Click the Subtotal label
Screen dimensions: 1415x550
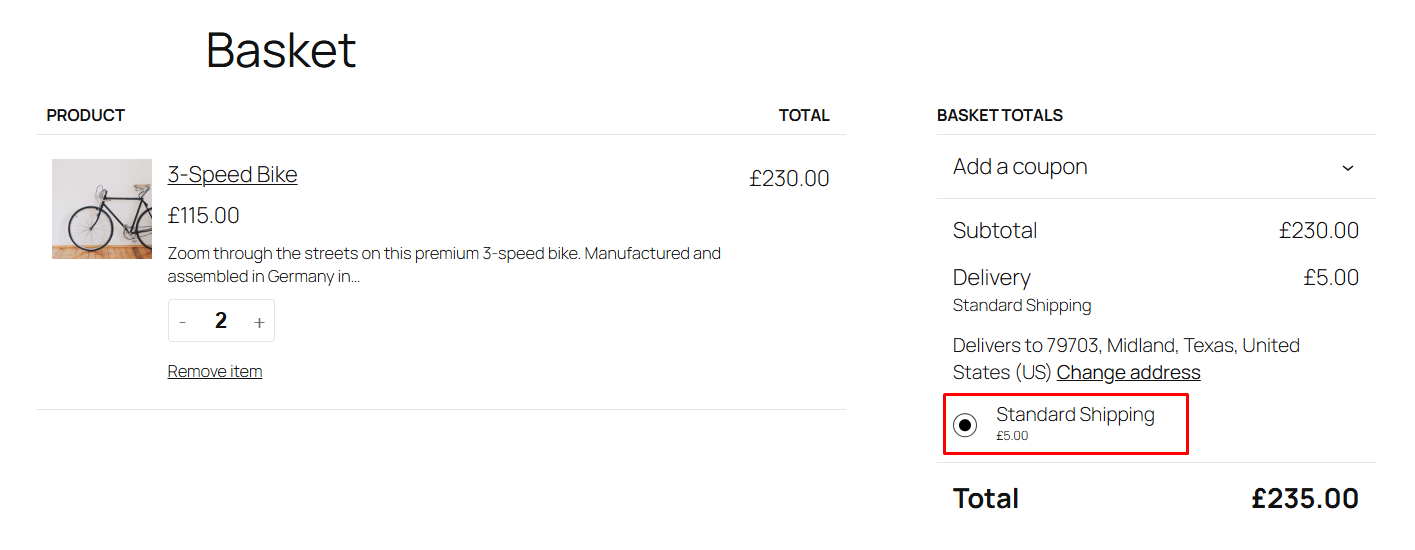995,230
